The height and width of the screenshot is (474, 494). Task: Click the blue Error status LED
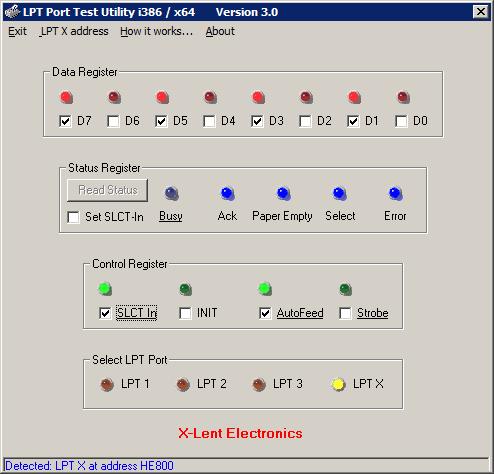pos(396,193)
